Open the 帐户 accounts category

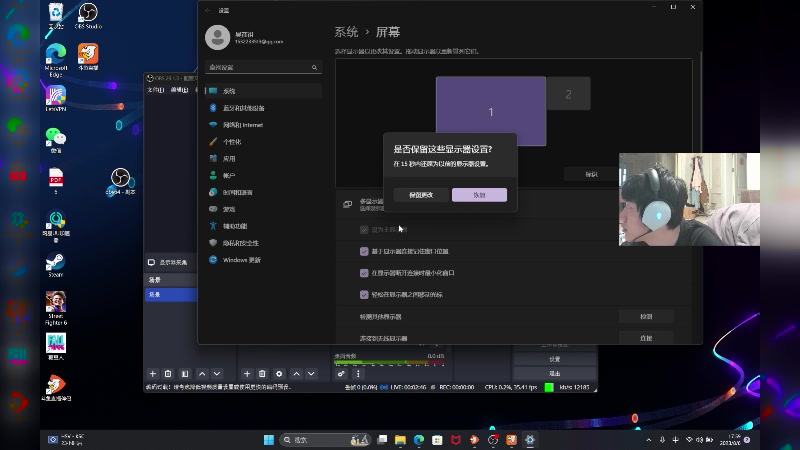pos(264,175)
